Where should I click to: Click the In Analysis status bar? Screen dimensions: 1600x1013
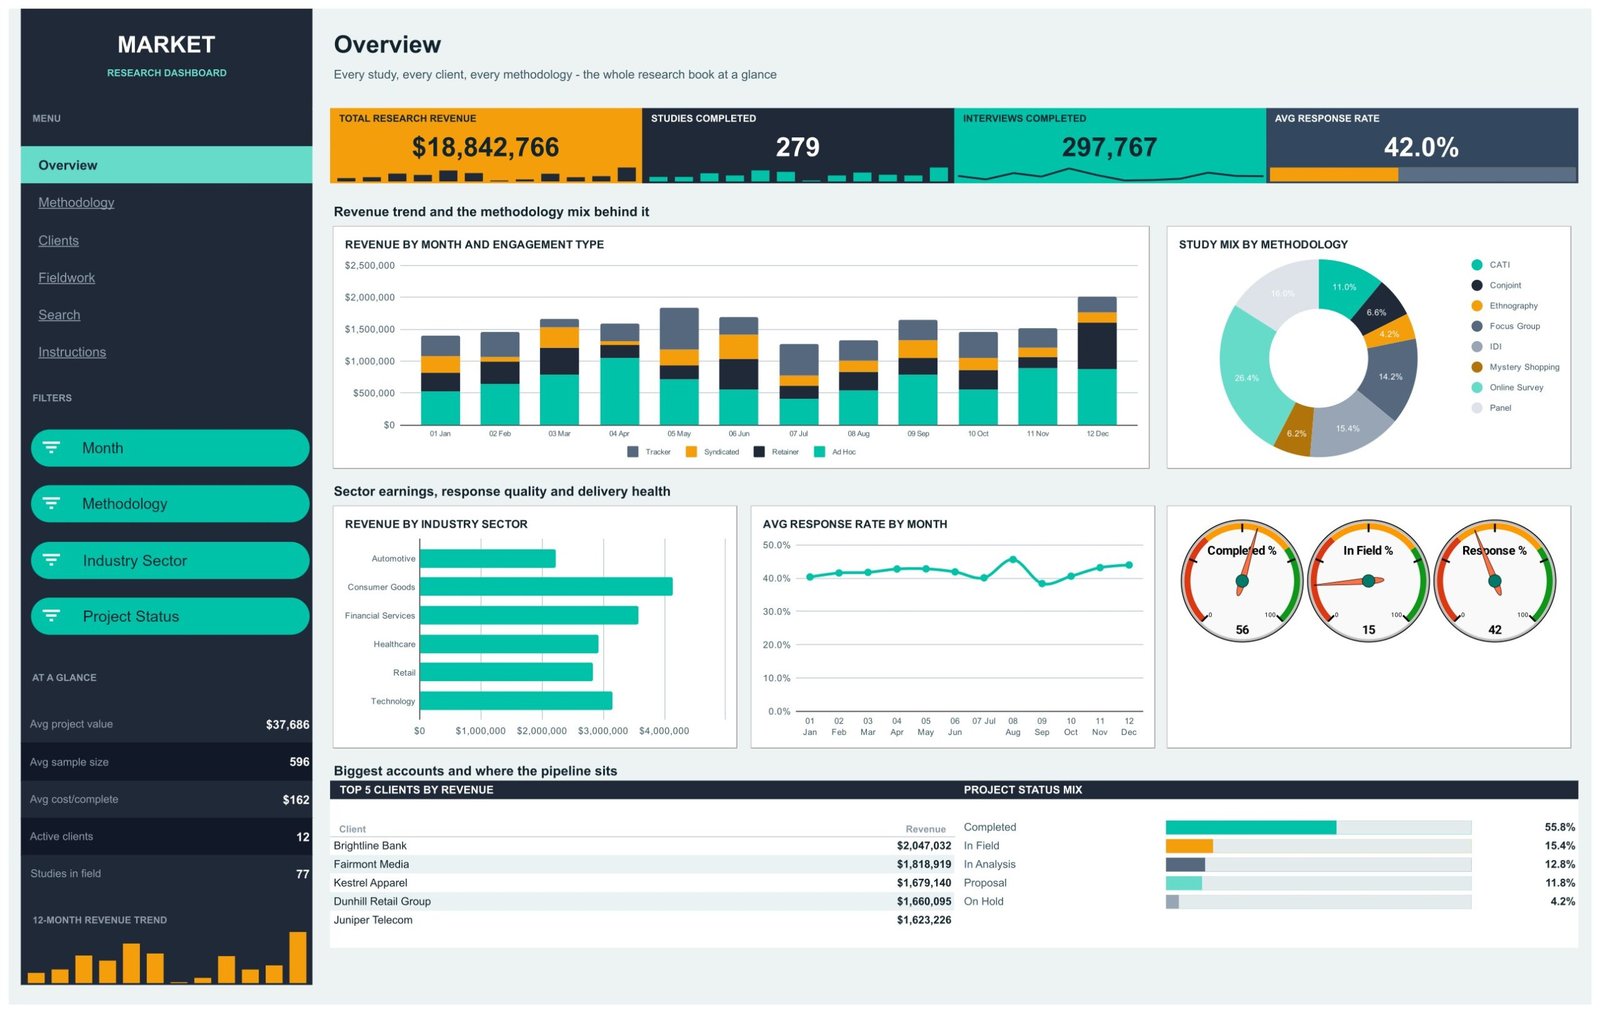coord(1318,864)
